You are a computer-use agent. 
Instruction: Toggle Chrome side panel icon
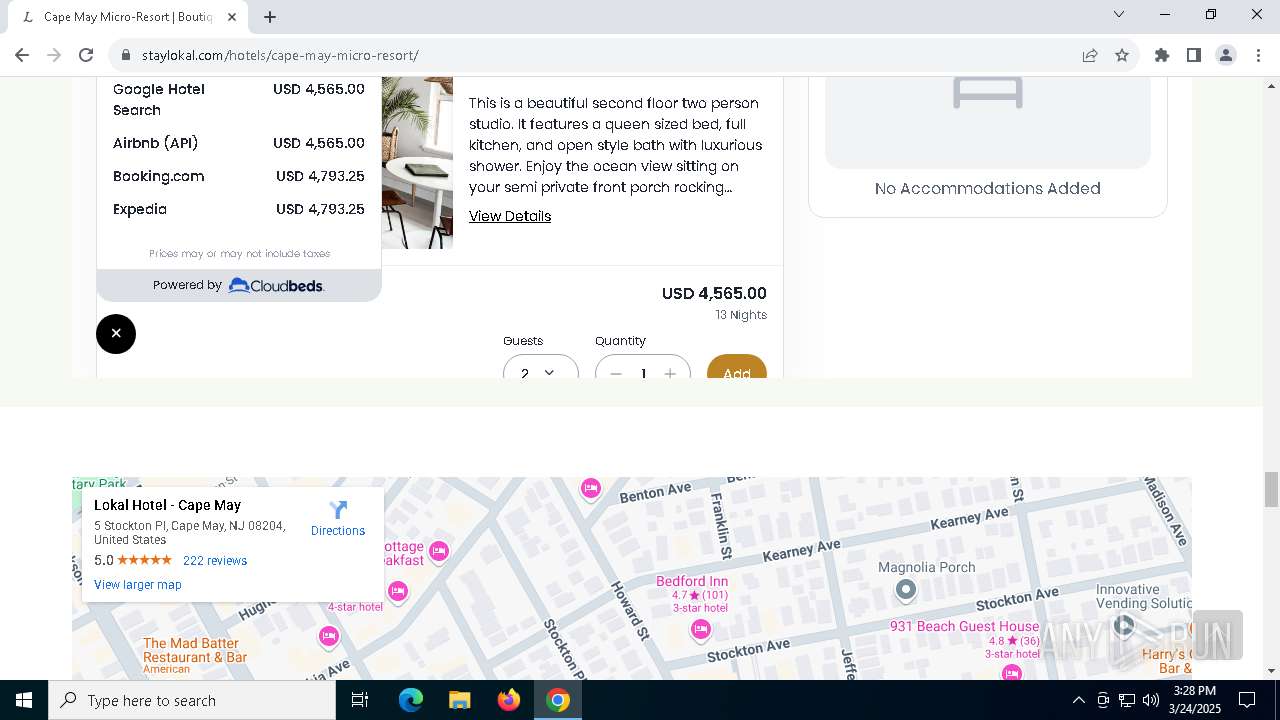tap(1194, 55)
